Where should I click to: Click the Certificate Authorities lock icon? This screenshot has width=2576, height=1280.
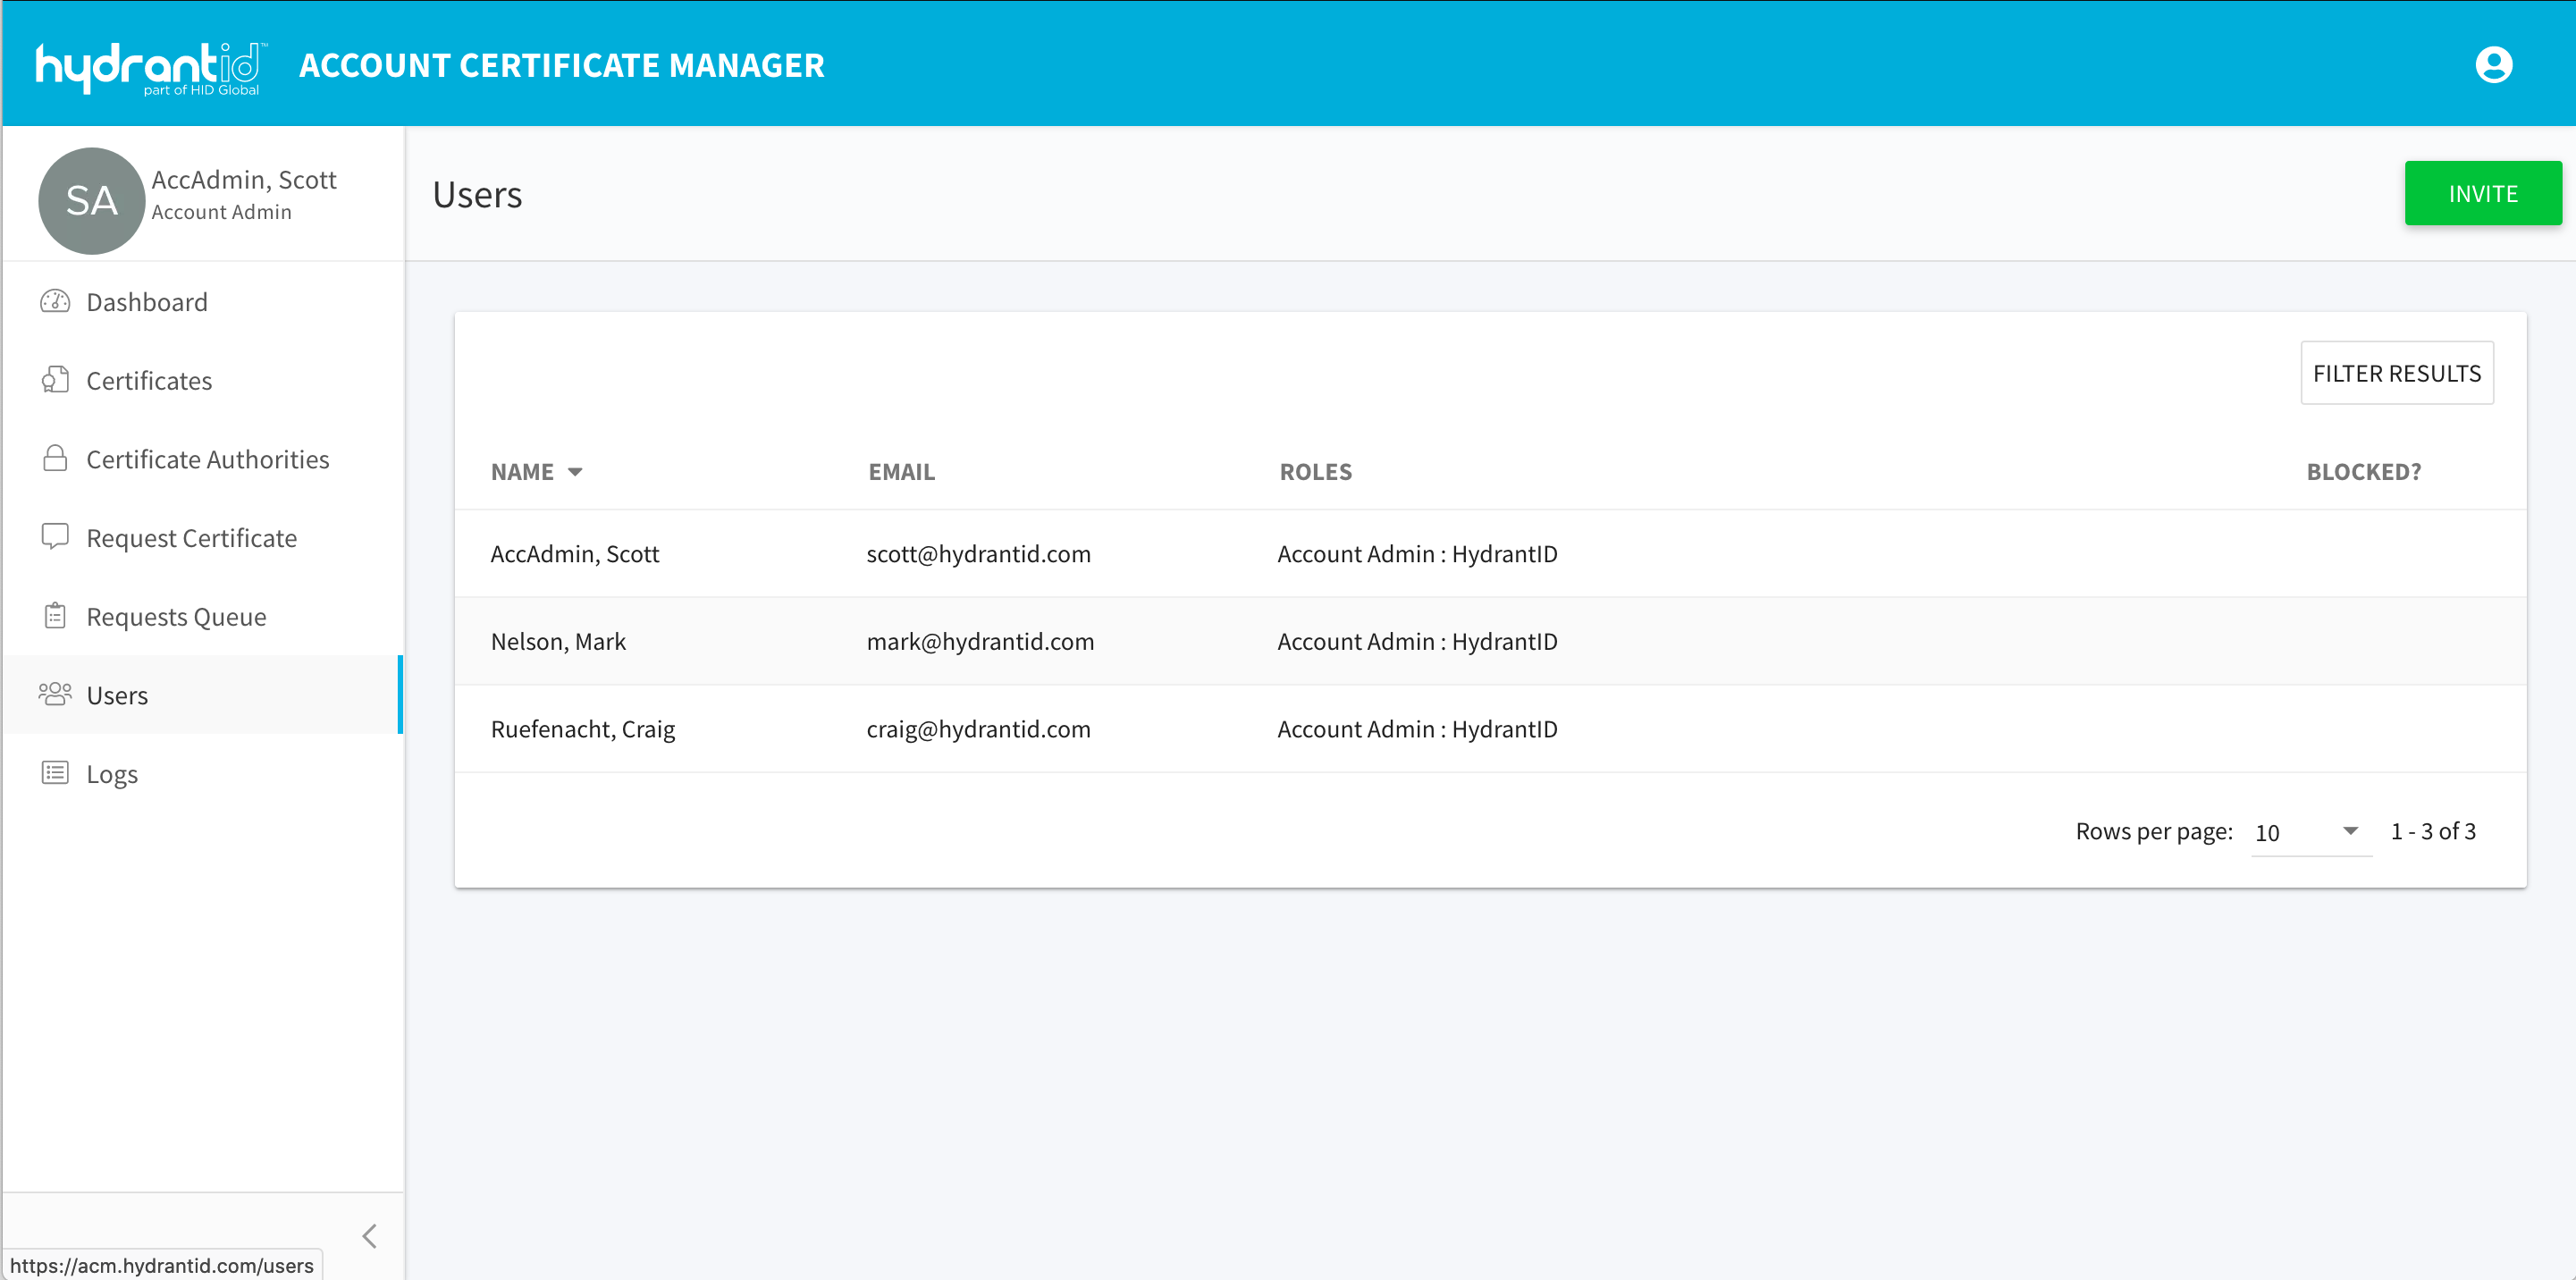click(x=55, y=458)
